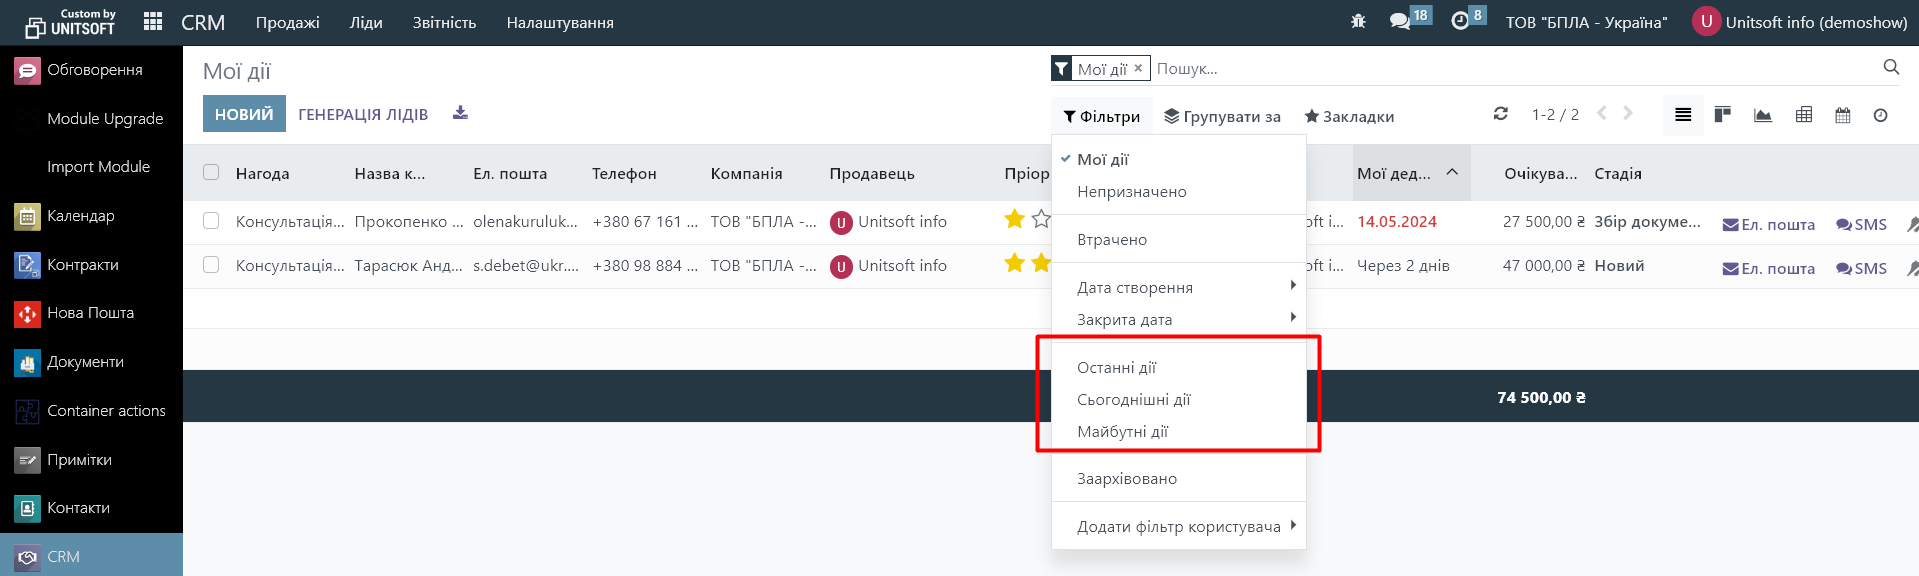Image resolution: width=1919 pixels, height=576 pixels.
Task: Open the Звітність menu
Action: [444, 22]
